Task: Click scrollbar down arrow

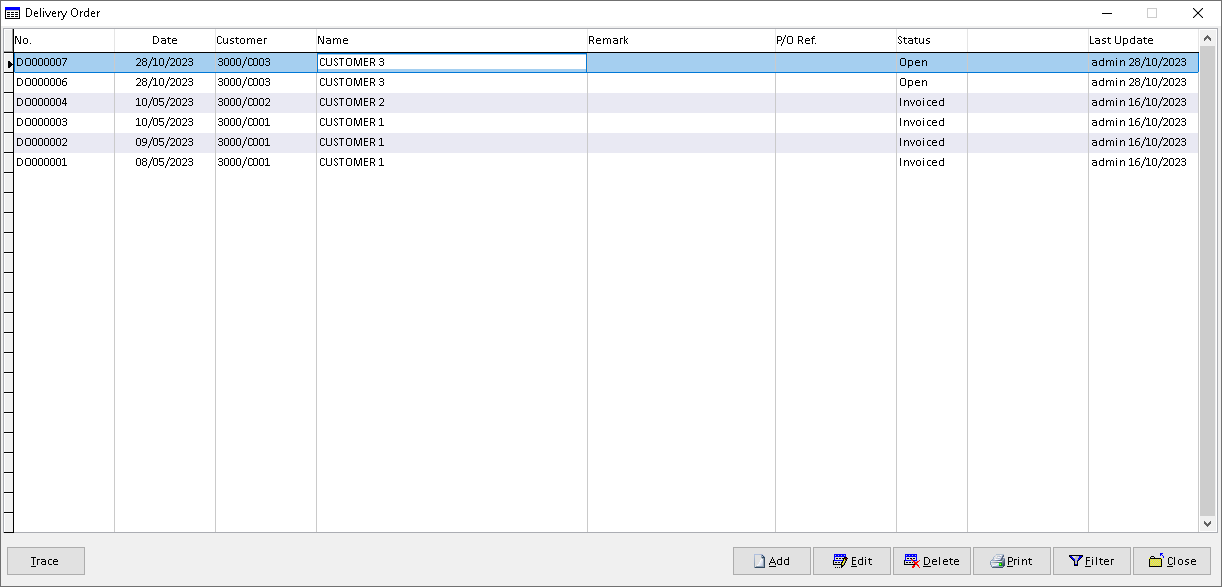Action: pyautogui.click(x=1207, y=523)
